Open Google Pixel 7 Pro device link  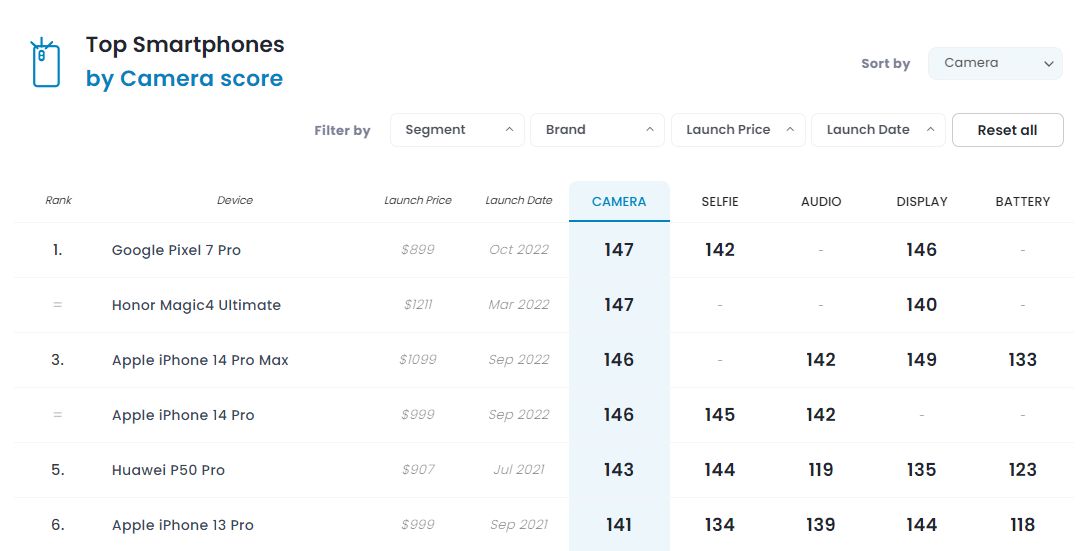pyautogui.click(x=176, y=250)
